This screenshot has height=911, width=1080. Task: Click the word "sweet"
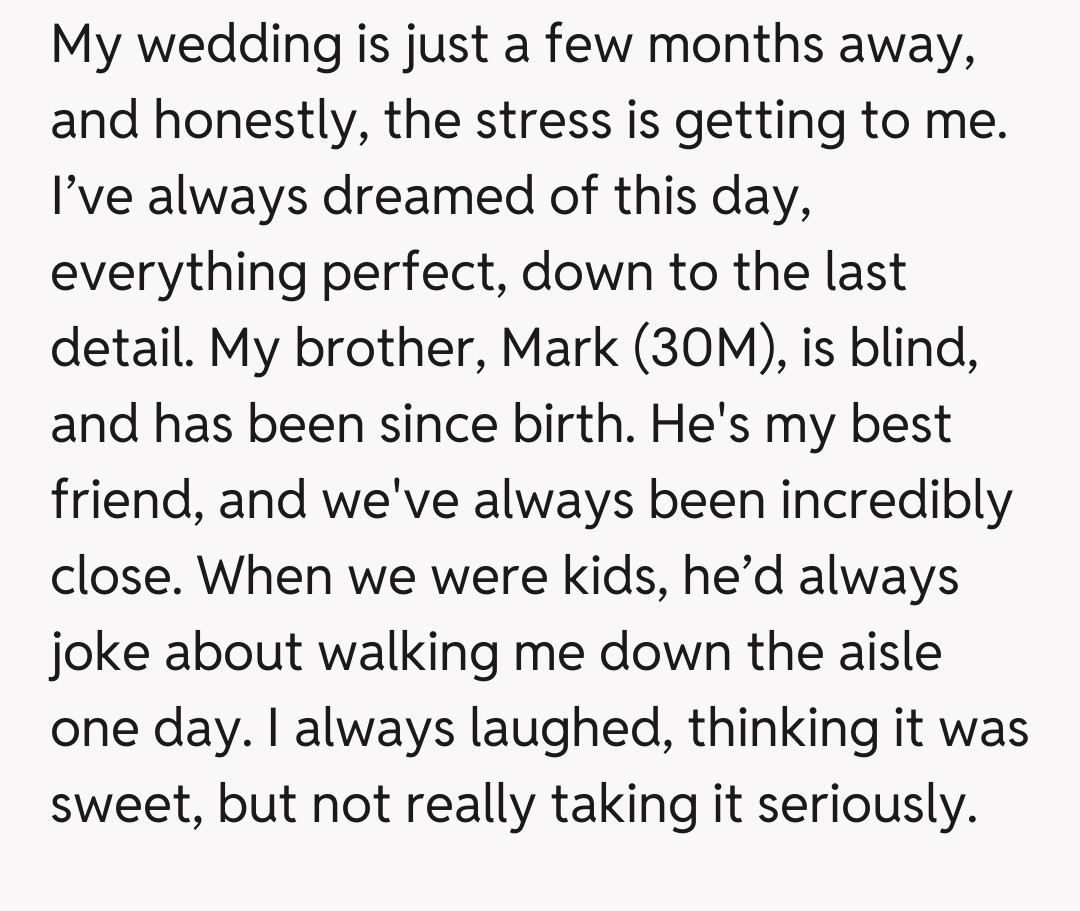(121, 803)
